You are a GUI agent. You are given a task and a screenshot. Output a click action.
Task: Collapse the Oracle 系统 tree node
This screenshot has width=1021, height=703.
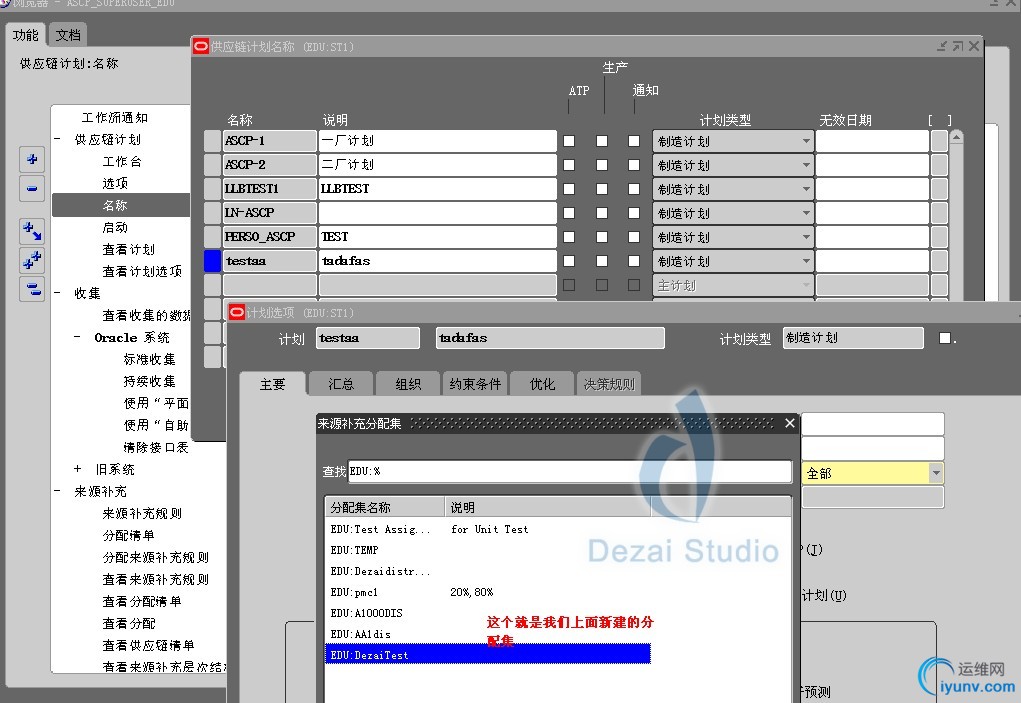coord(77,337)
